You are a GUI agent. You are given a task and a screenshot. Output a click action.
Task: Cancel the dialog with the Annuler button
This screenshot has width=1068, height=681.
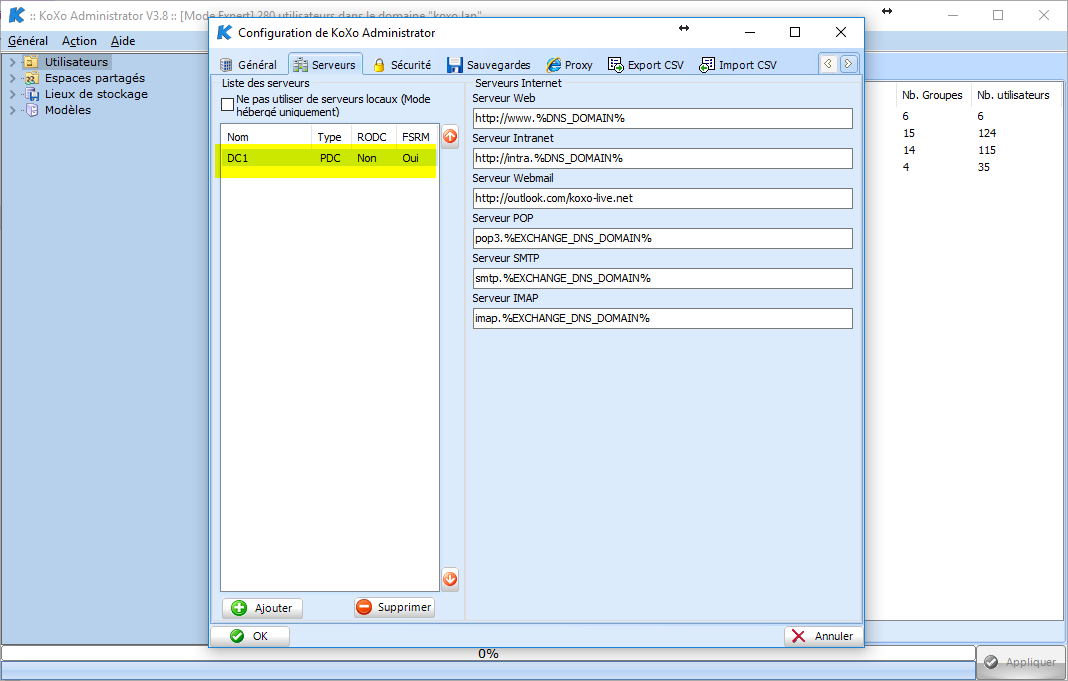tap(823, 636)
